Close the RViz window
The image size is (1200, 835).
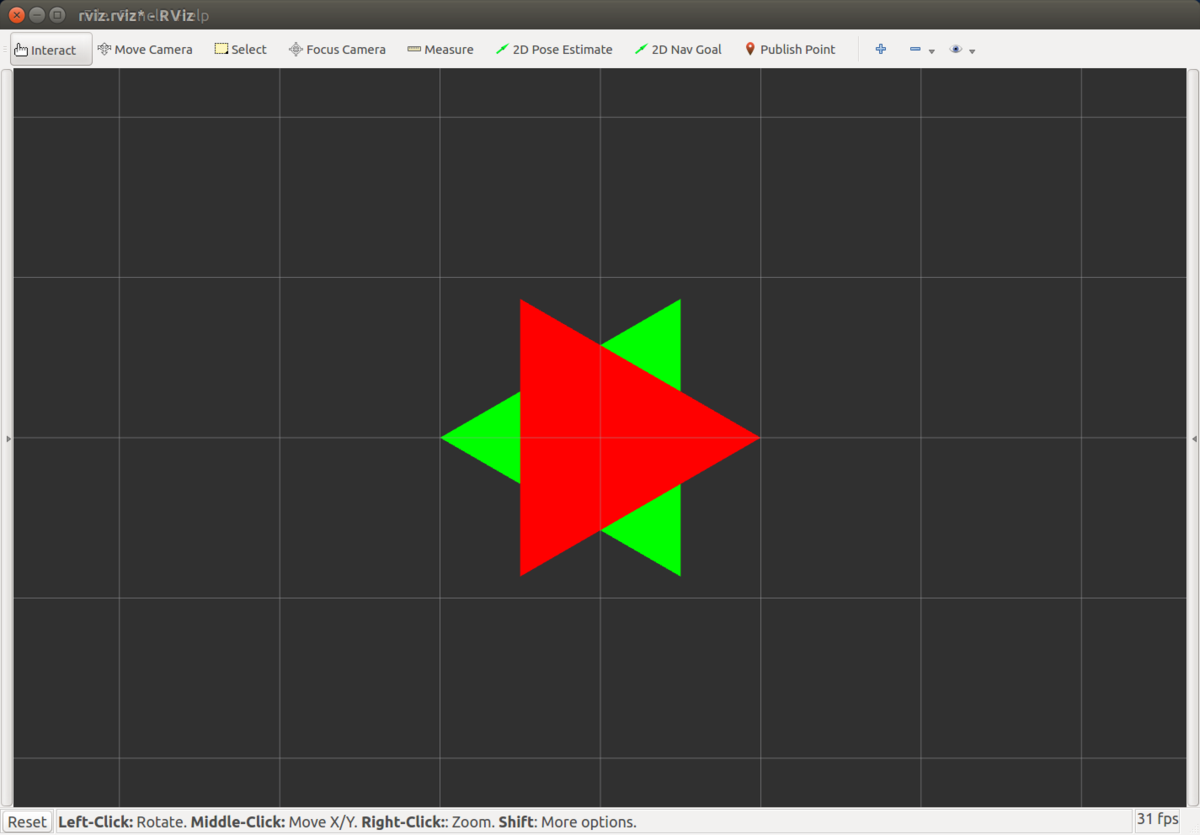pos(17,15)
